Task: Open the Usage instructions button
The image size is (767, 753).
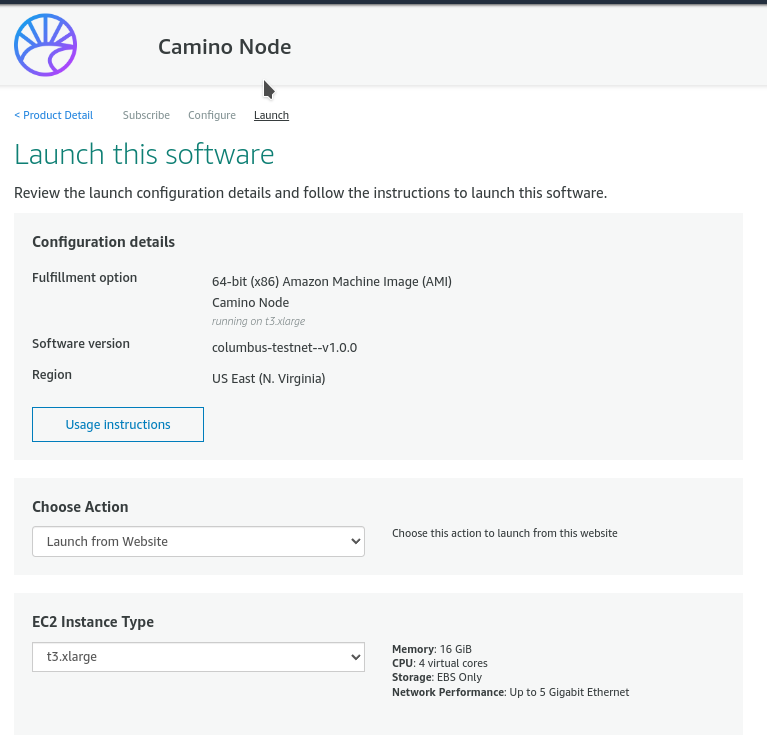Action: pos(118,424)
